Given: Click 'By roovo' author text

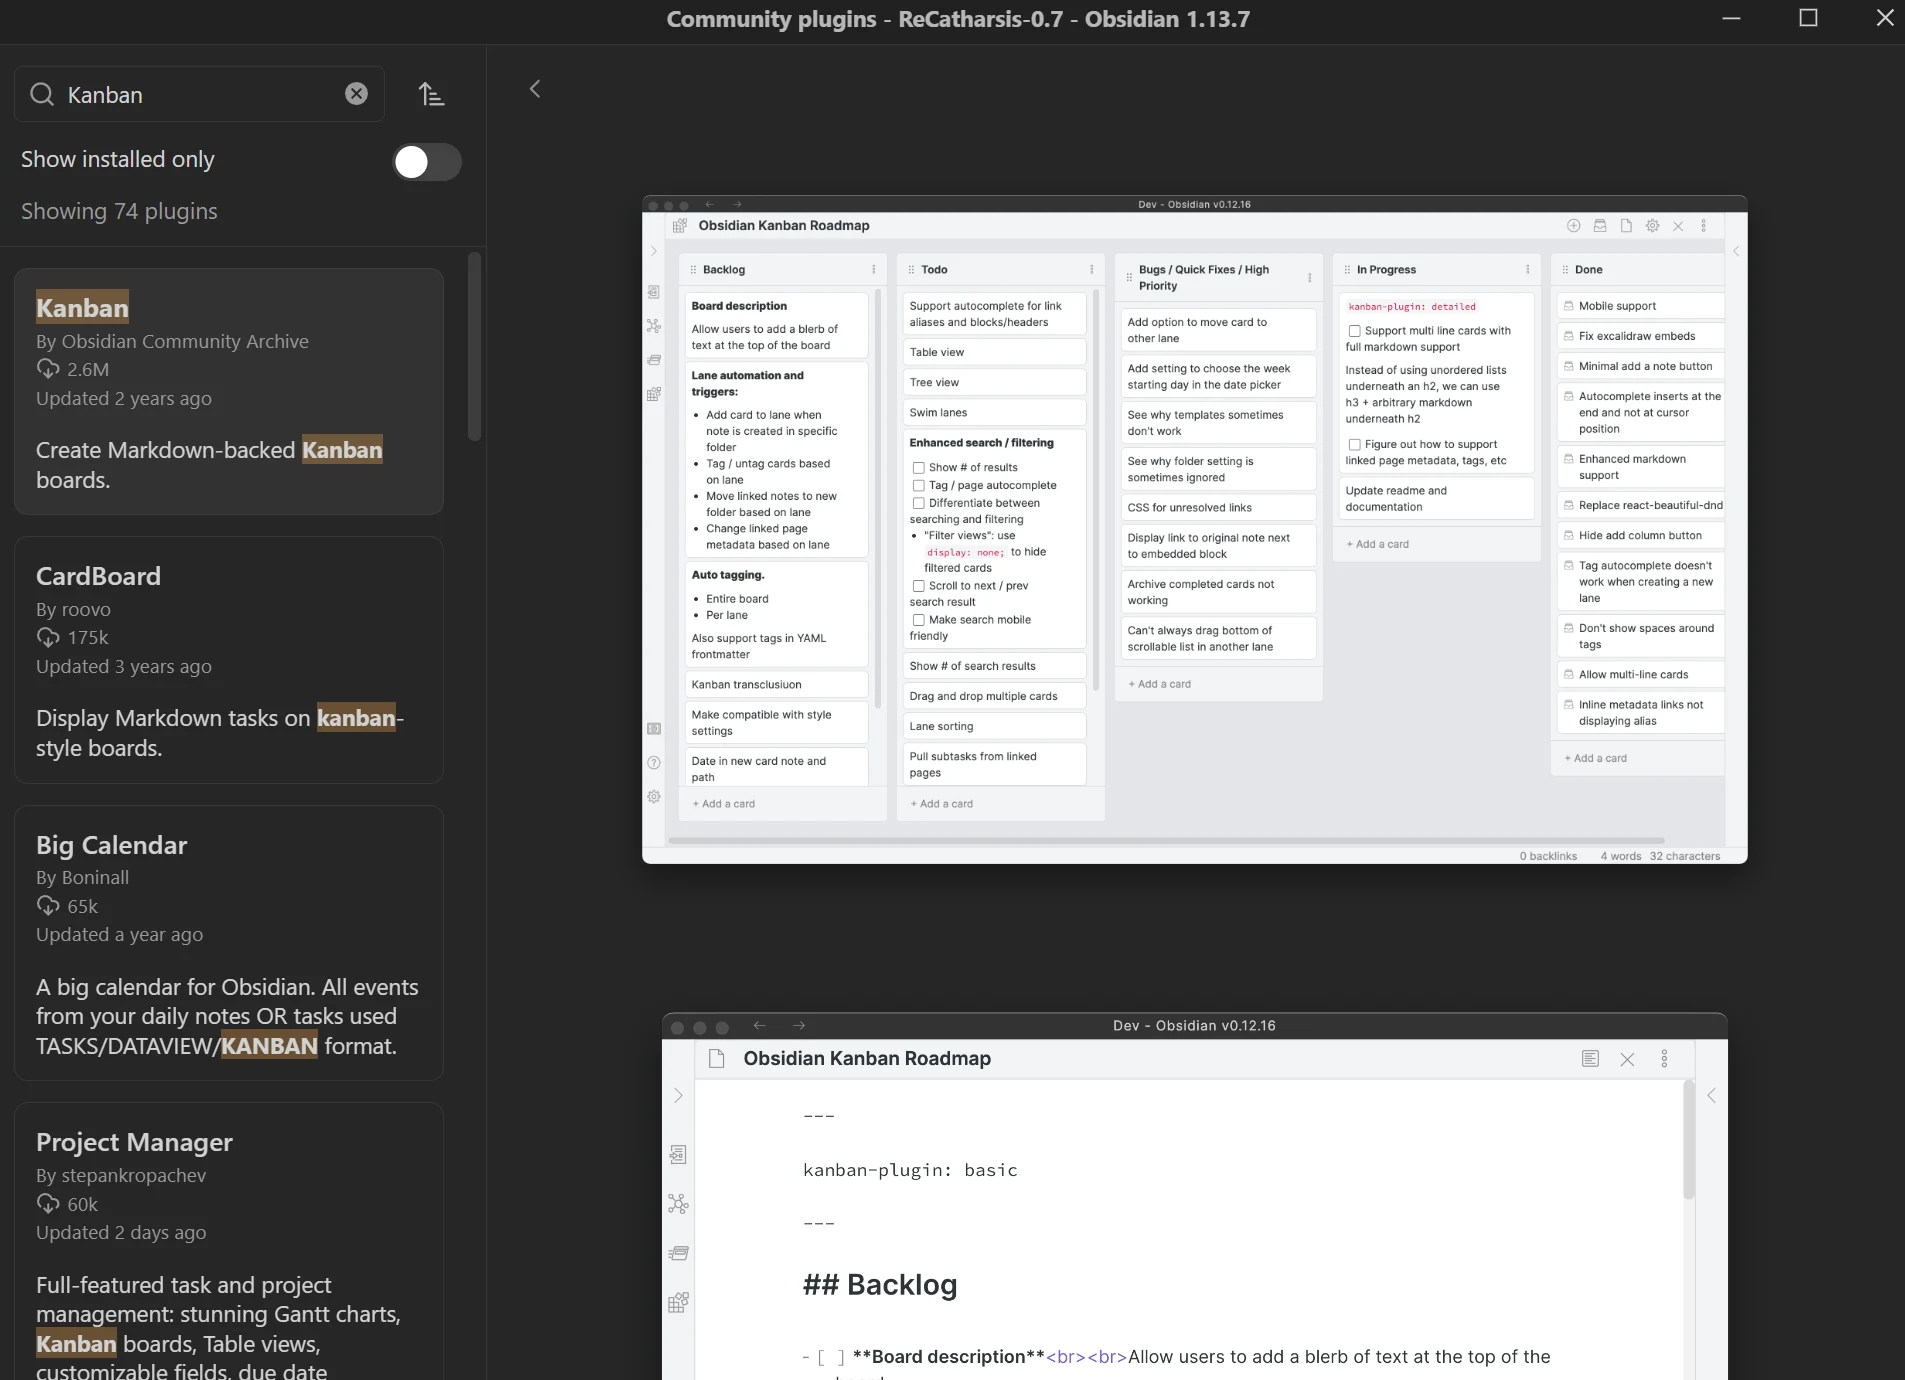Looking at the screenshot, I should click(x=73, y=609).
